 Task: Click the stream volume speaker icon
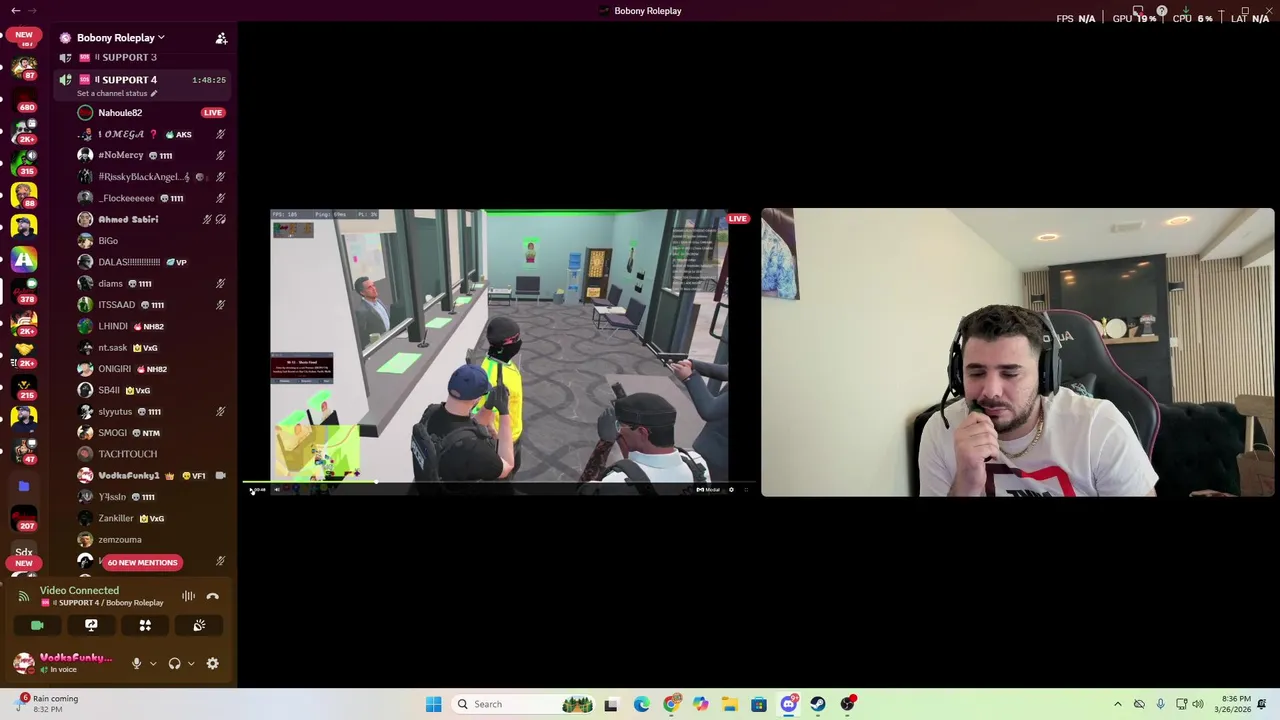tap(277, 490)
